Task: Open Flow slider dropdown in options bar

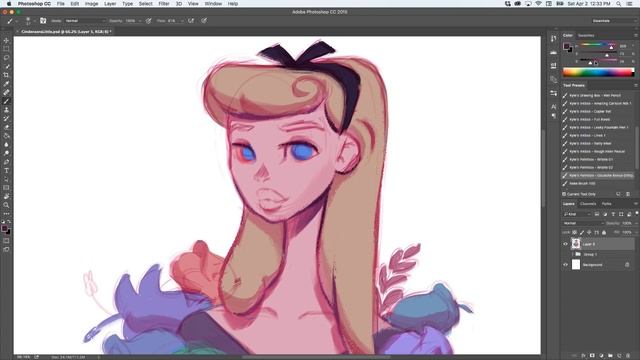Action: point(182,20)
